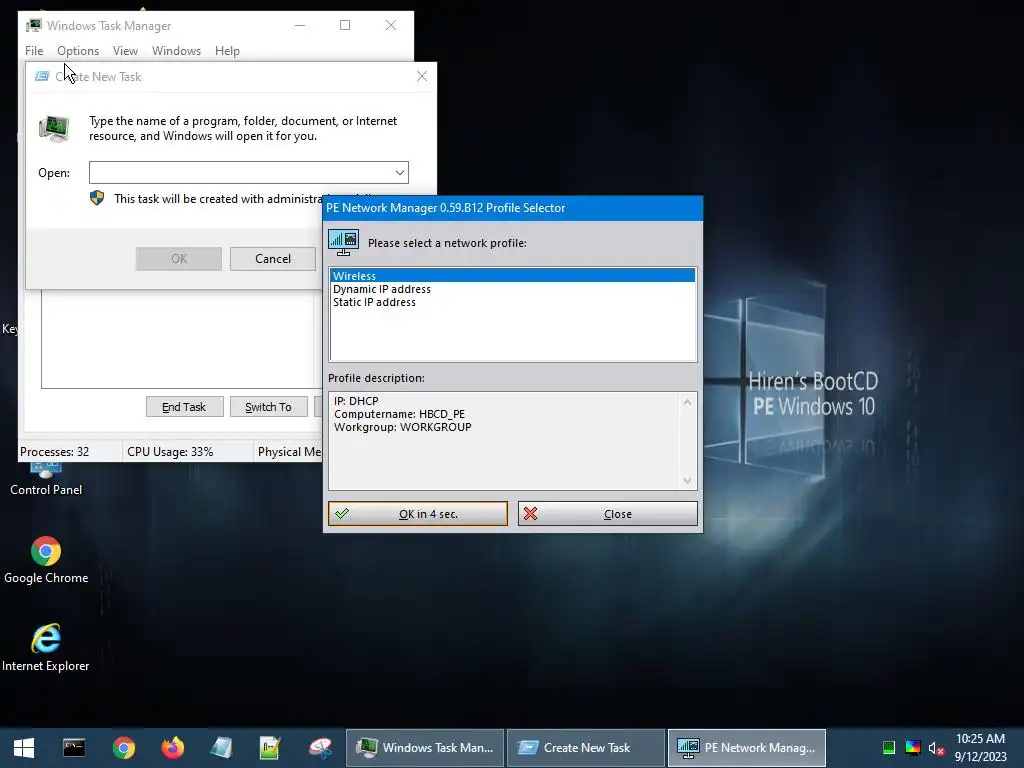Open the Control Panel desktop icon
This screenshot has width=1024, height=768.
(46, 478)
